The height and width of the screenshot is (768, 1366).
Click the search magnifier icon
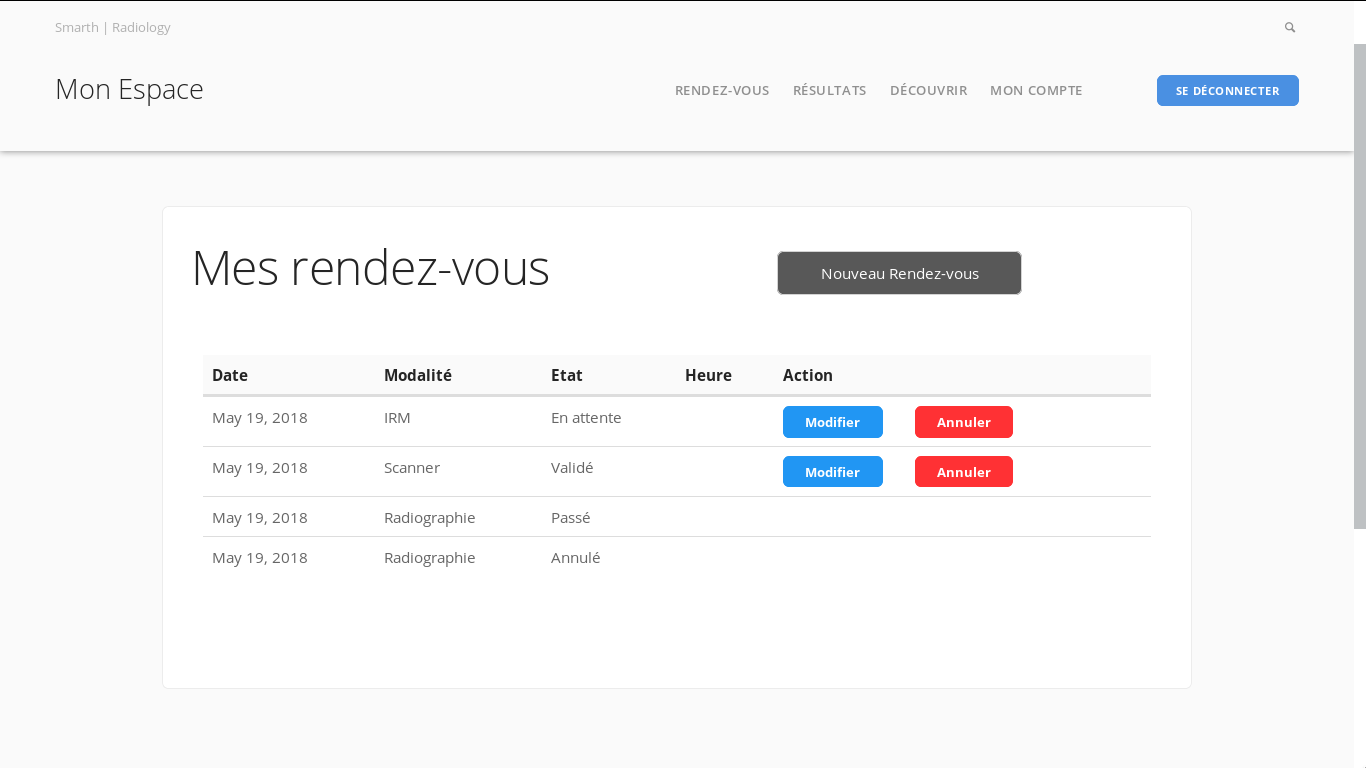tap(1290, 28)
